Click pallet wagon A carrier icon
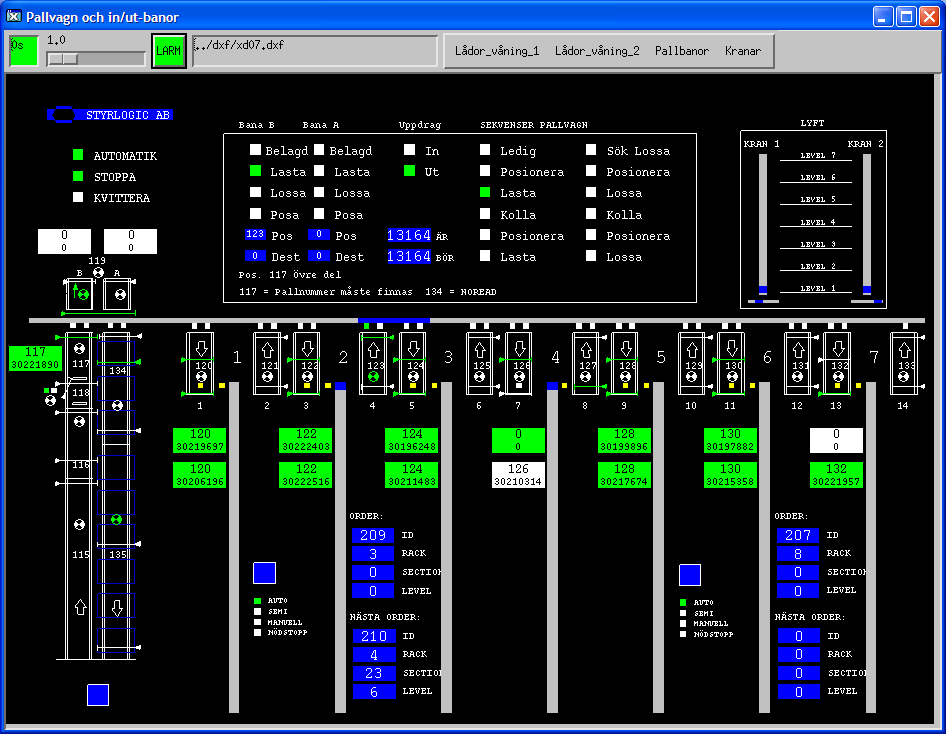Image resolution: width=946 pixels, height=734 pixels. tap(118, 294)
